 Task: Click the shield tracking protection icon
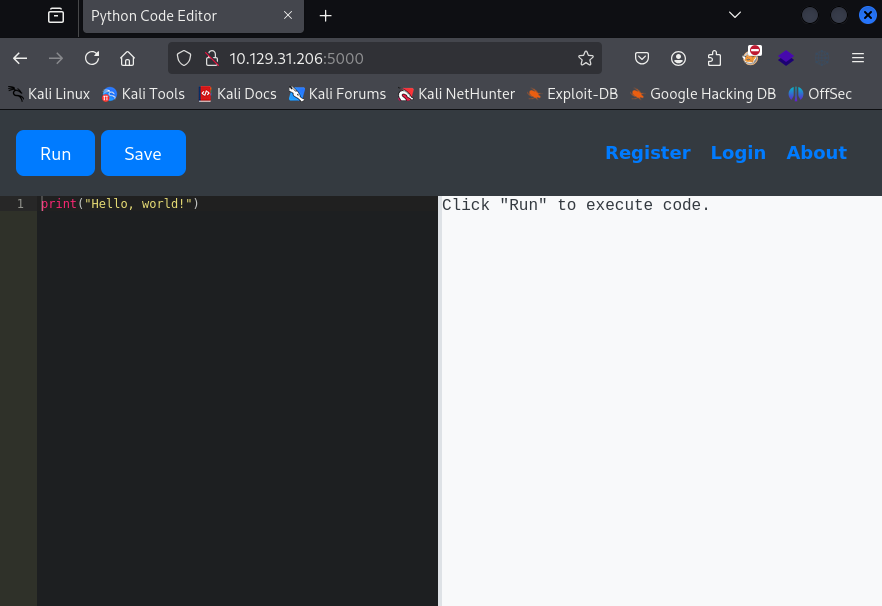[x=184, y=58]
